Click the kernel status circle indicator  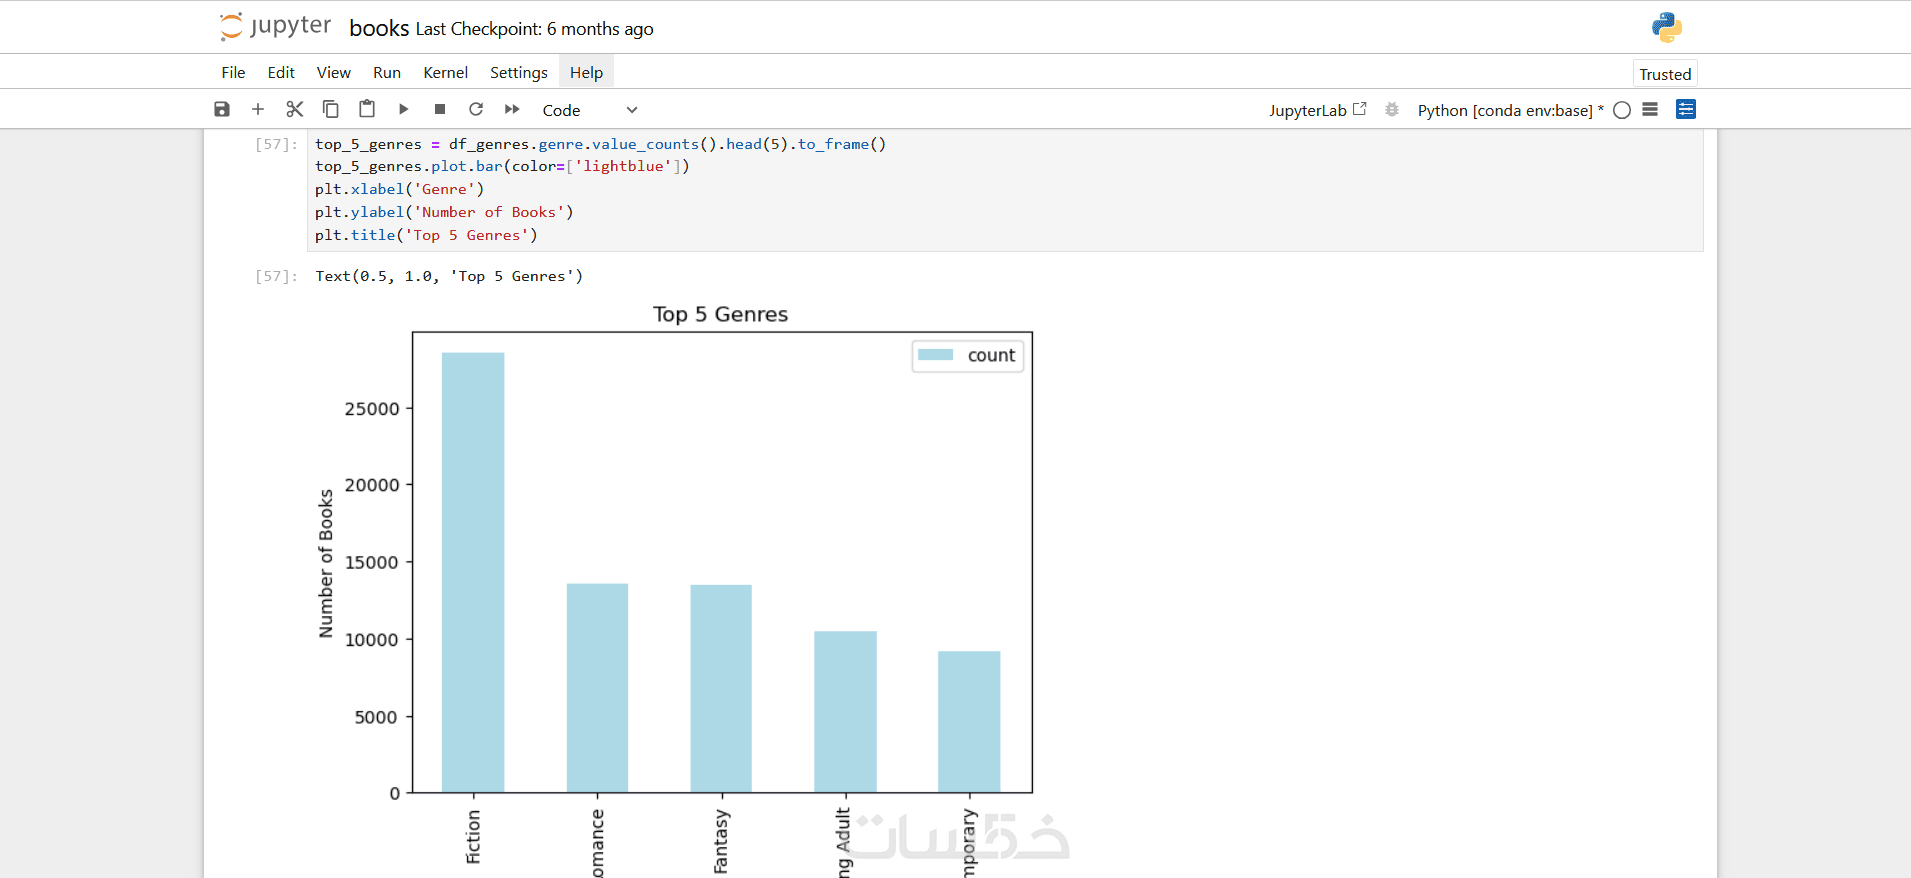click(1622, 110)
